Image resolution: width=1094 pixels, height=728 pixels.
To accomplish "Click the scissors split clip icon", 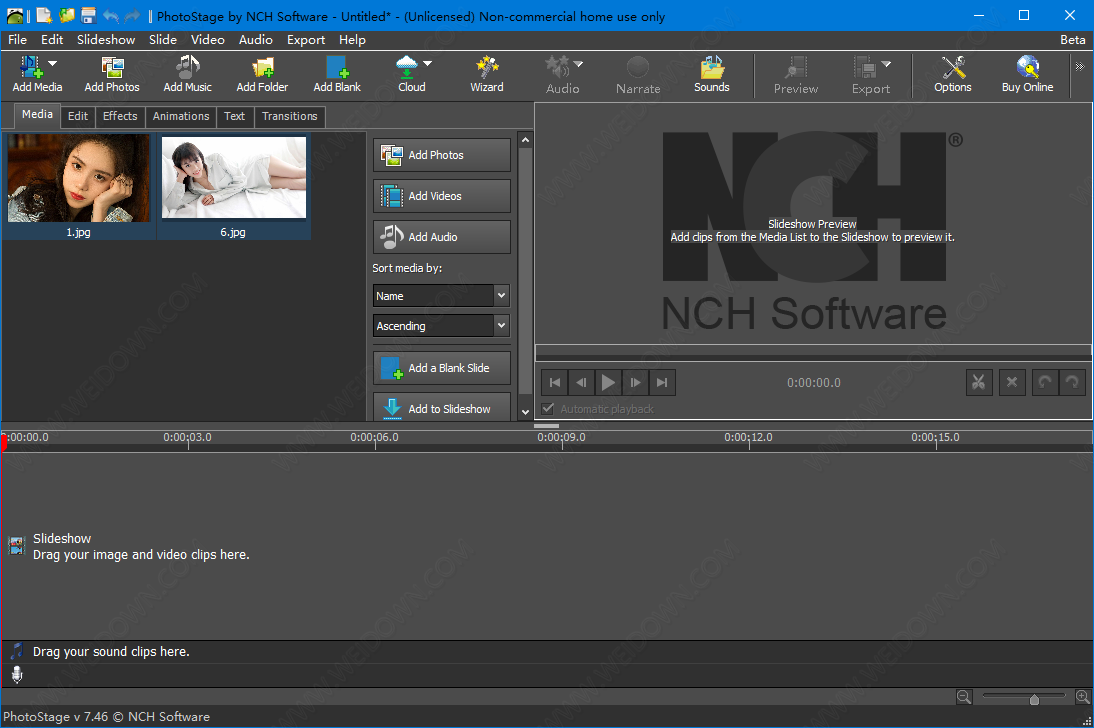I will tap(979, 382).
